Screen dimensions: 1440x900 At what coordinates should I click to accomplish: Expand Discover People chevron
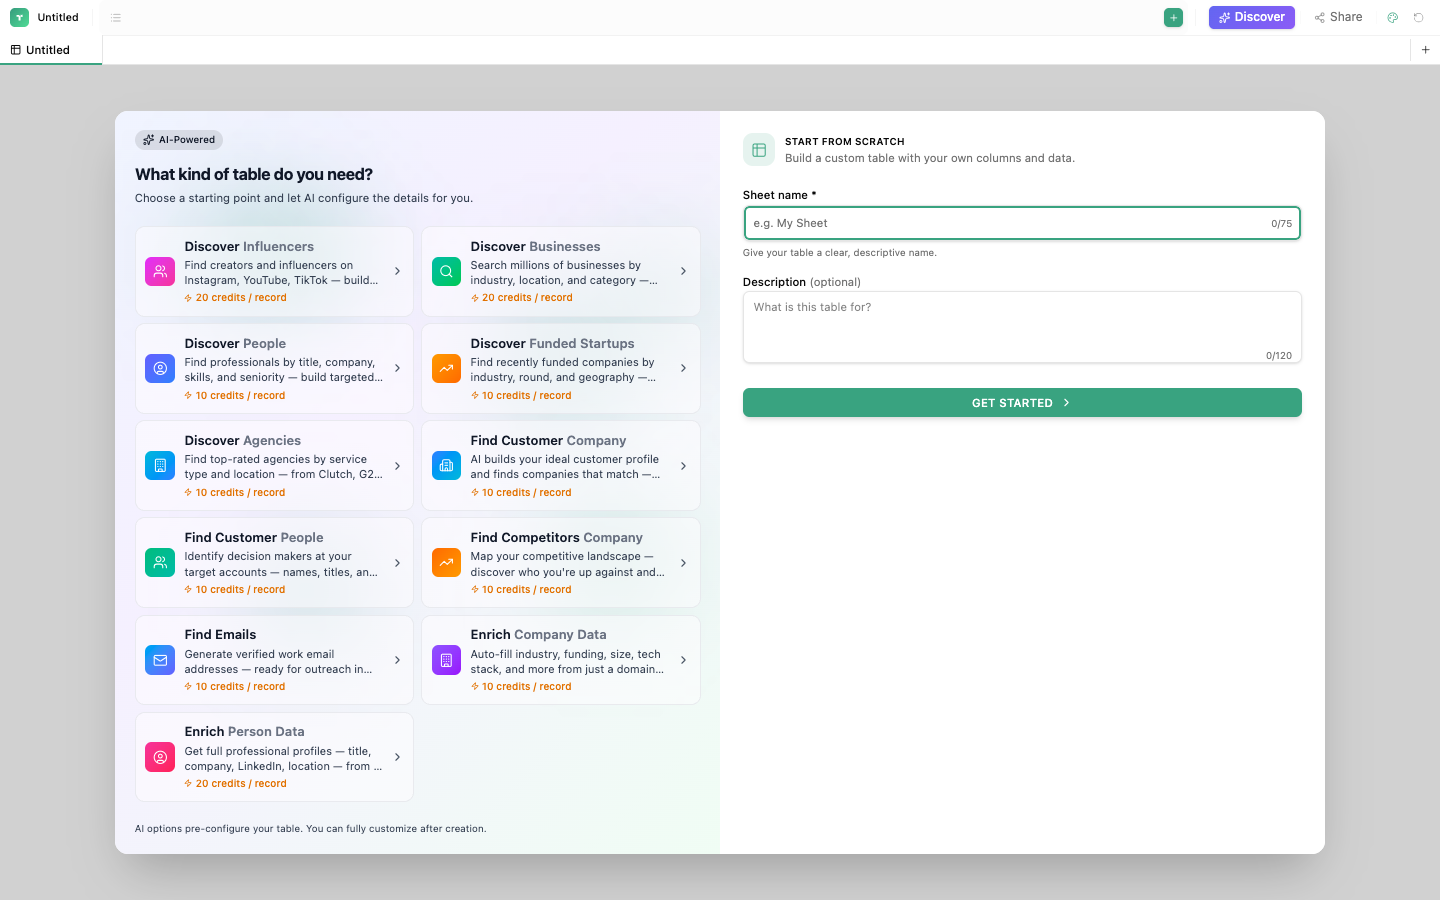point(397,368)
